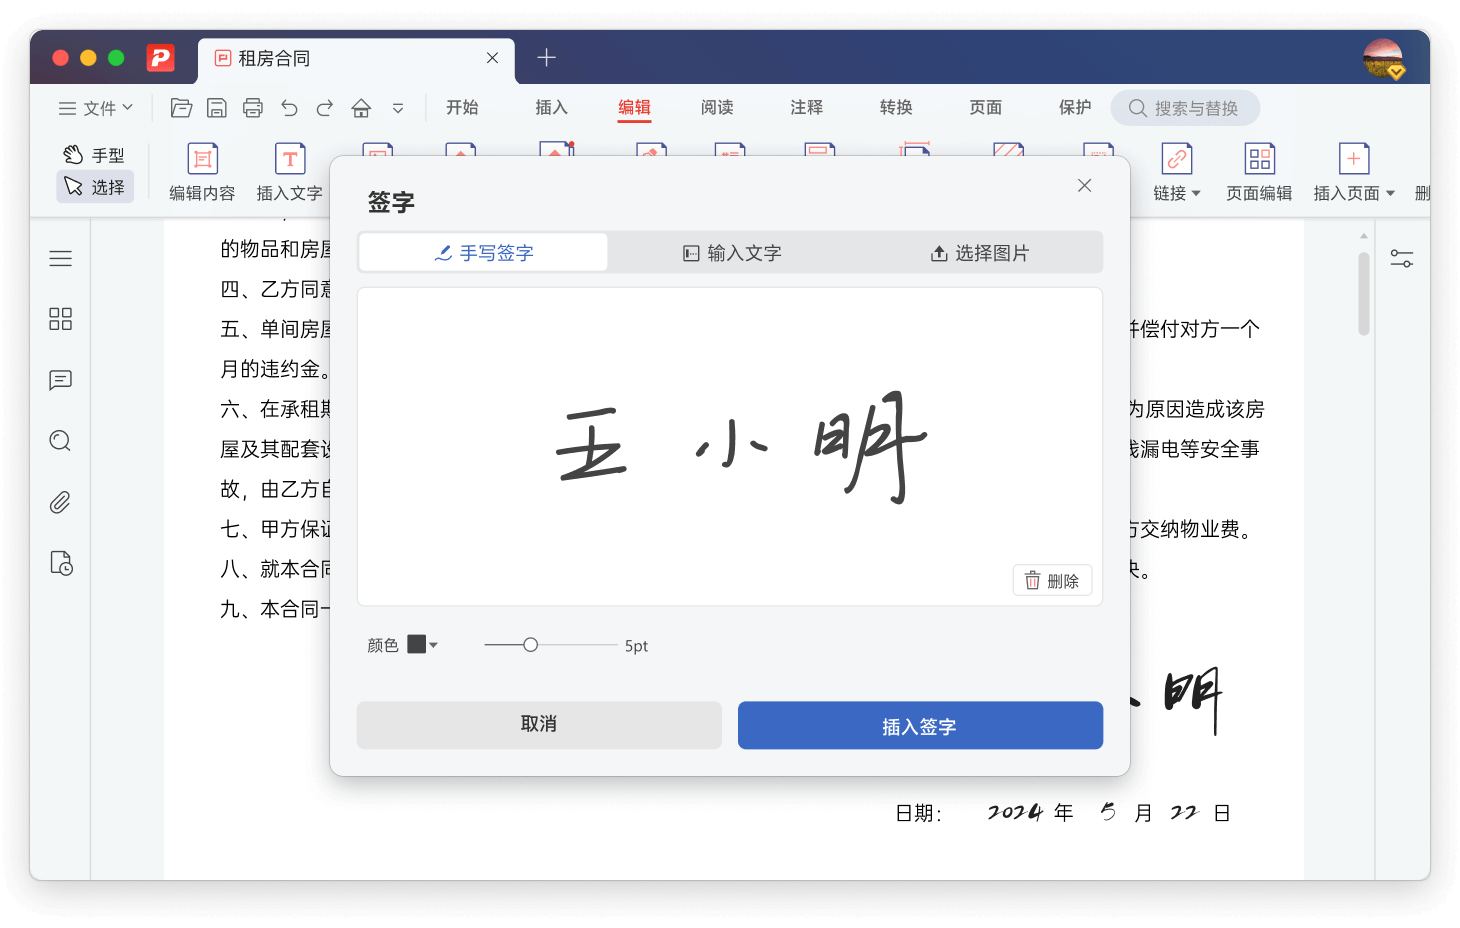Open properties sliders panel on right
The height and width of the screenshot is (928, 1460).
[1402, 259]
